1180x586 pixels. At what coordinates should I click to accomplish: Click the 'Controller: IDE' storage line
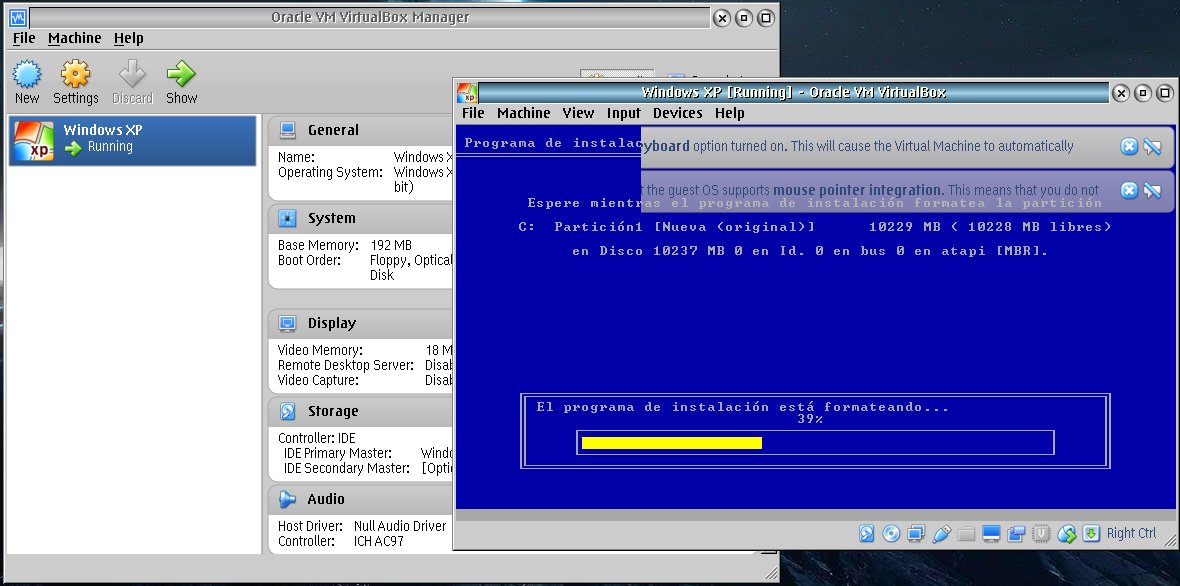(x=316, y=439)
